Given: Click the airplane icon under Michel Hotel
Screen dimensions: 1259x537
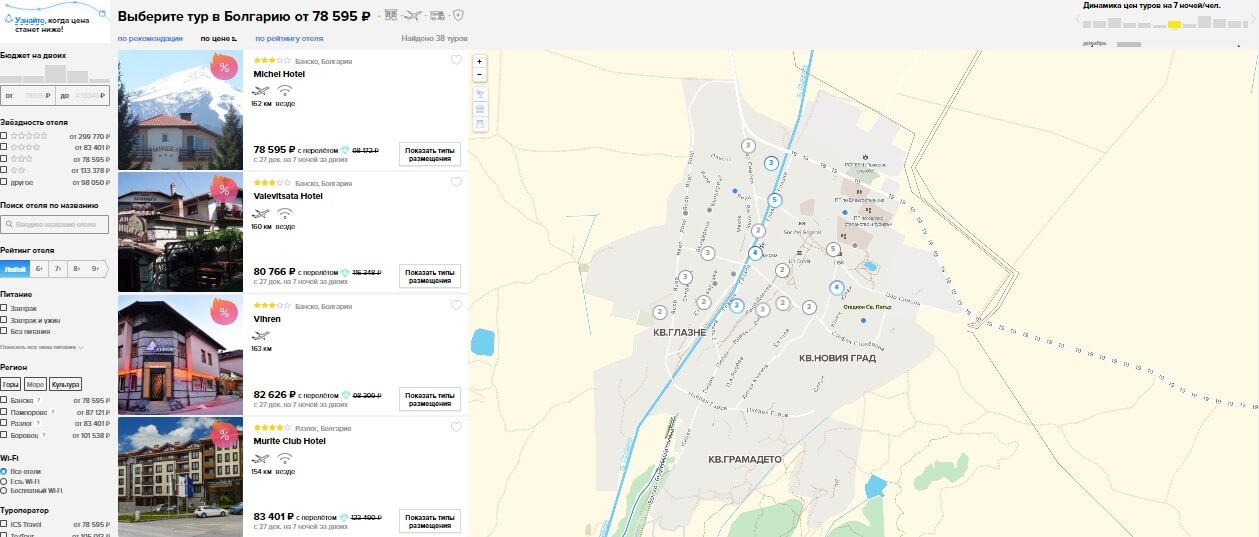Looking at the screenshot, I should click(x=261, y=91).
